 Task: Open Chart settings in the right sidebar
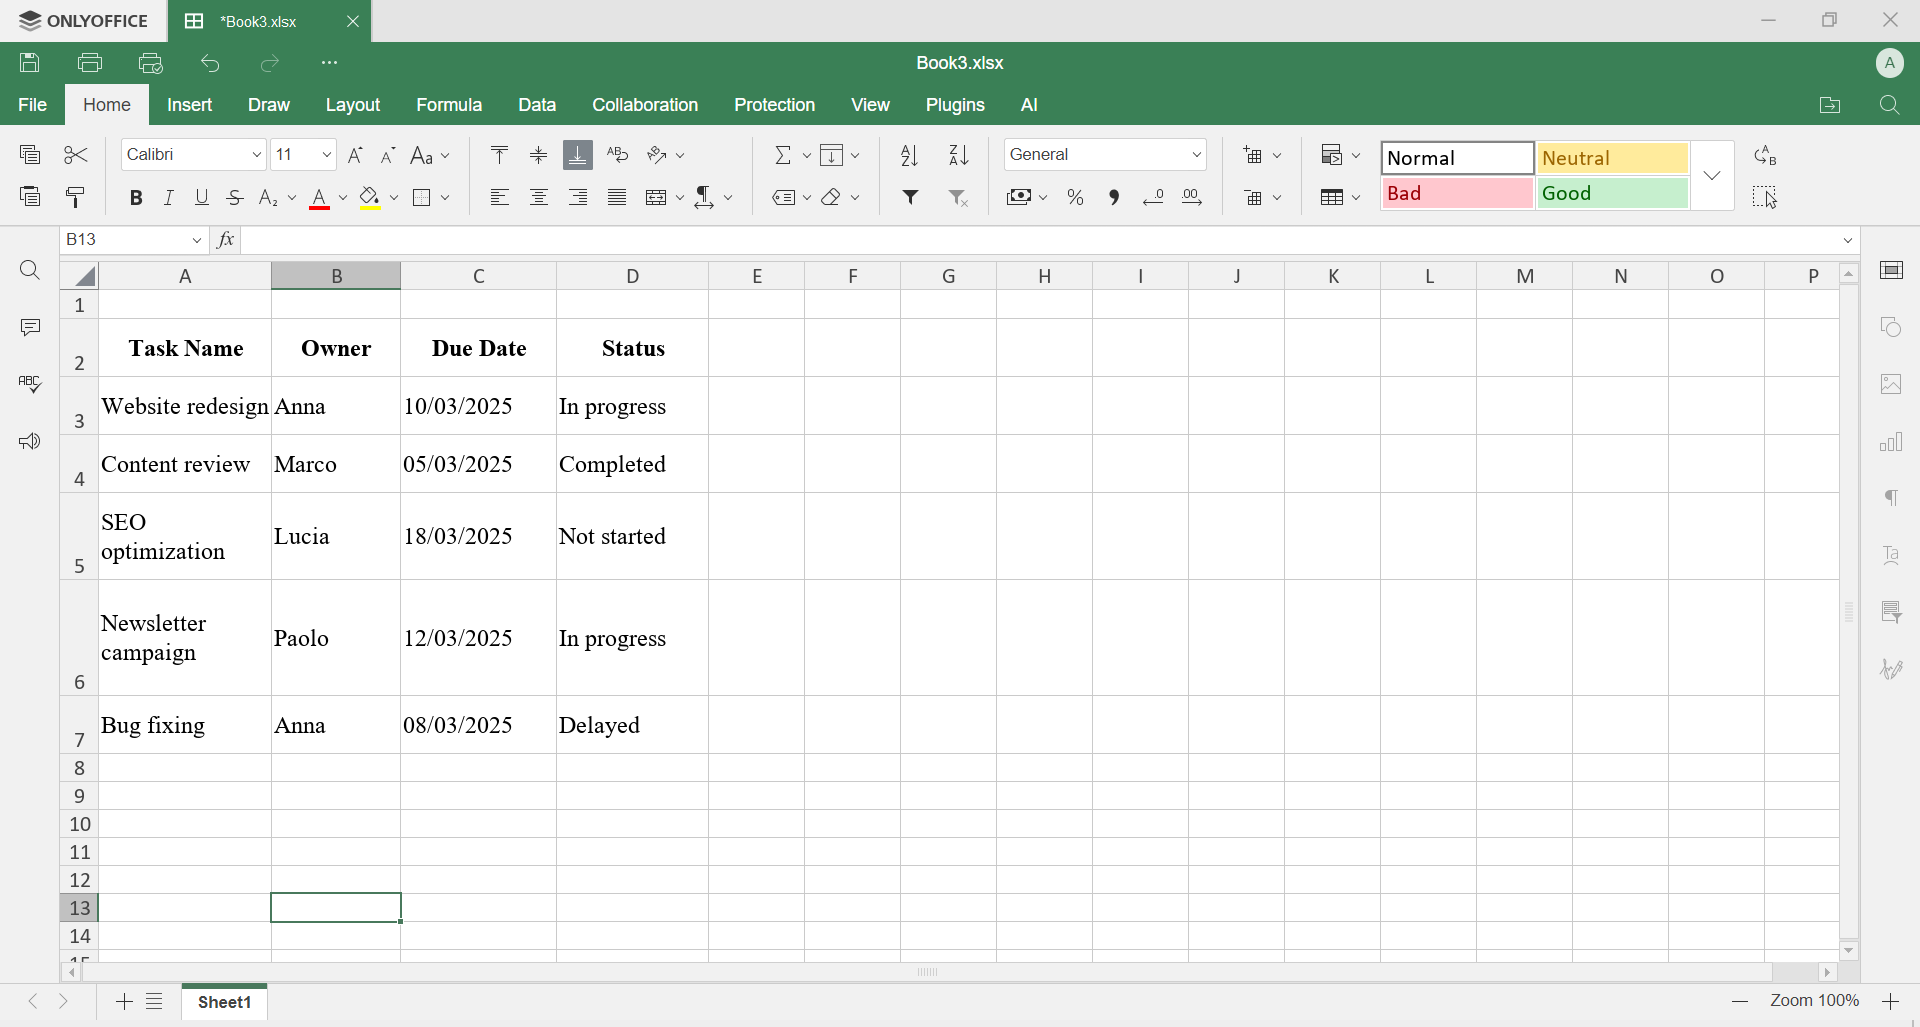tap(1893, 441)
